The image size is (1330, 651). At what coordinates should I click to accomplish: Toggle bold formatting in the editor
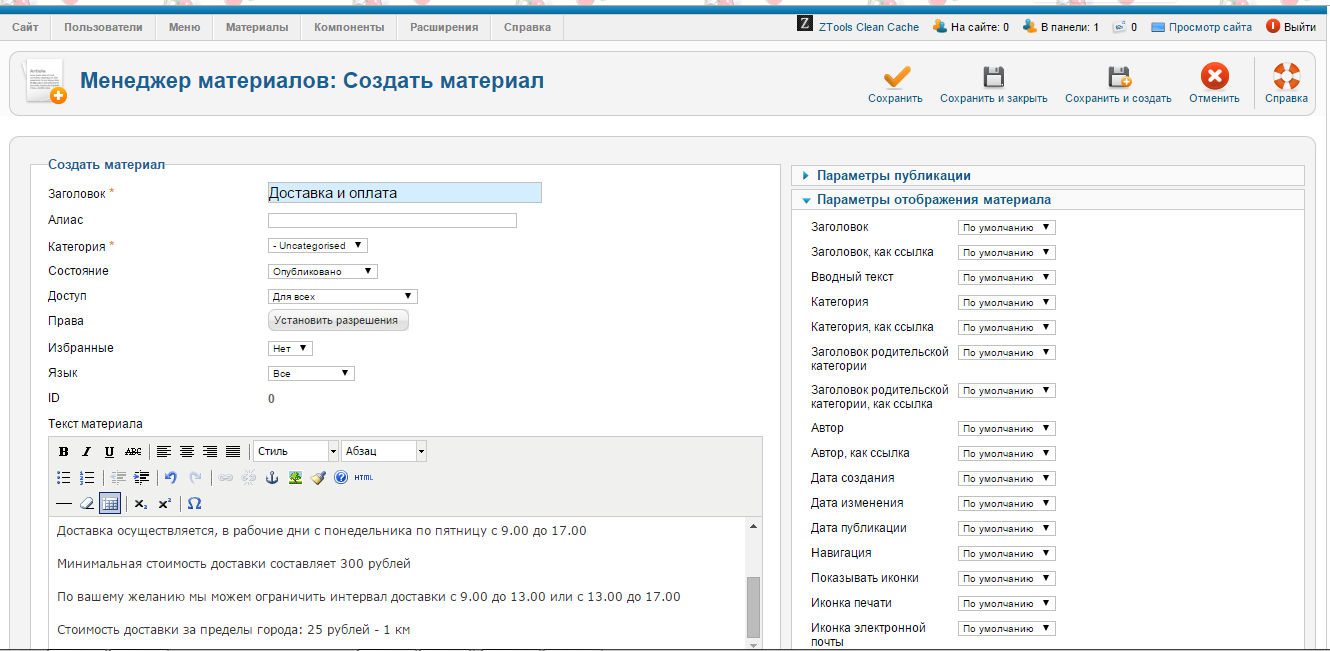tap(64, 452)
